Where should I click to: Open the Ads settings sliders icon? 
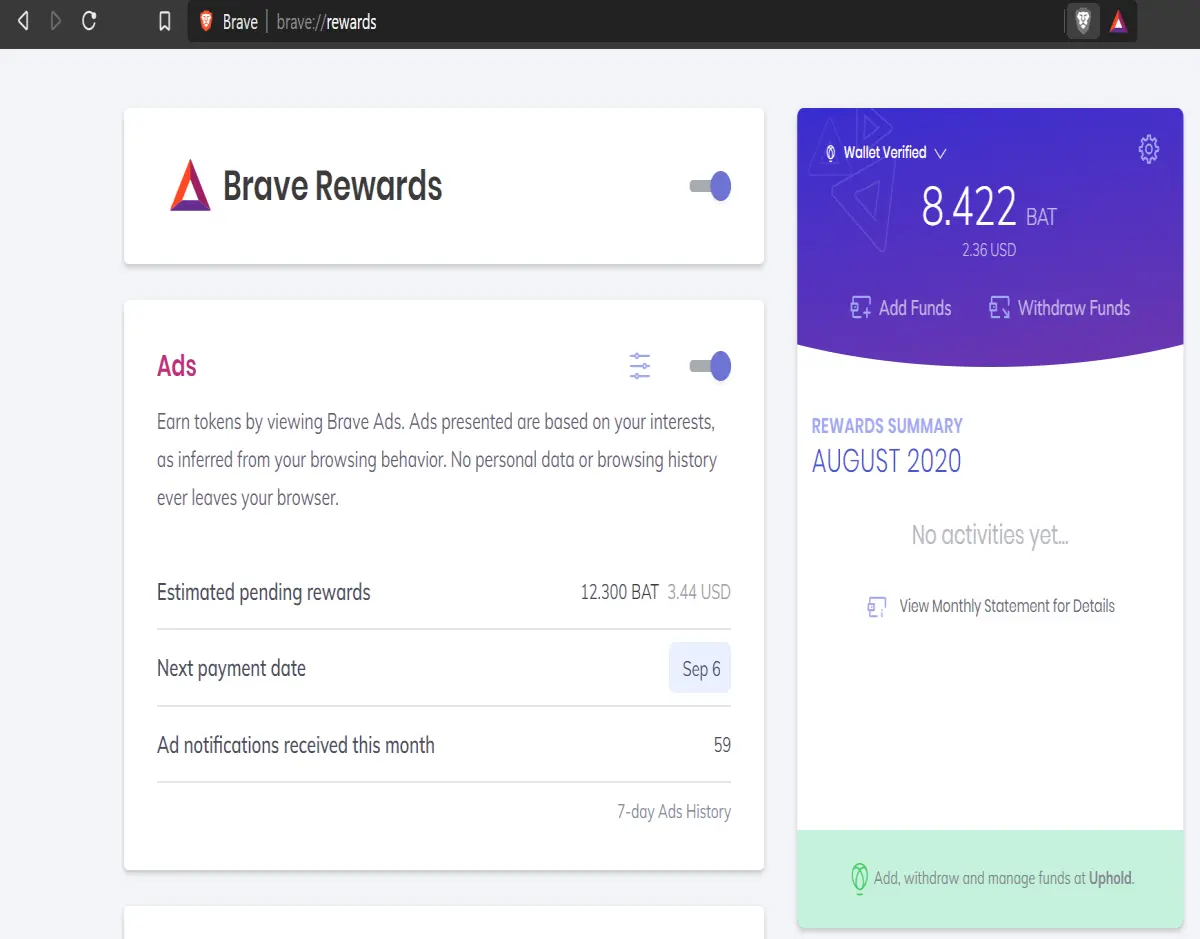click(x=640, y=366)
